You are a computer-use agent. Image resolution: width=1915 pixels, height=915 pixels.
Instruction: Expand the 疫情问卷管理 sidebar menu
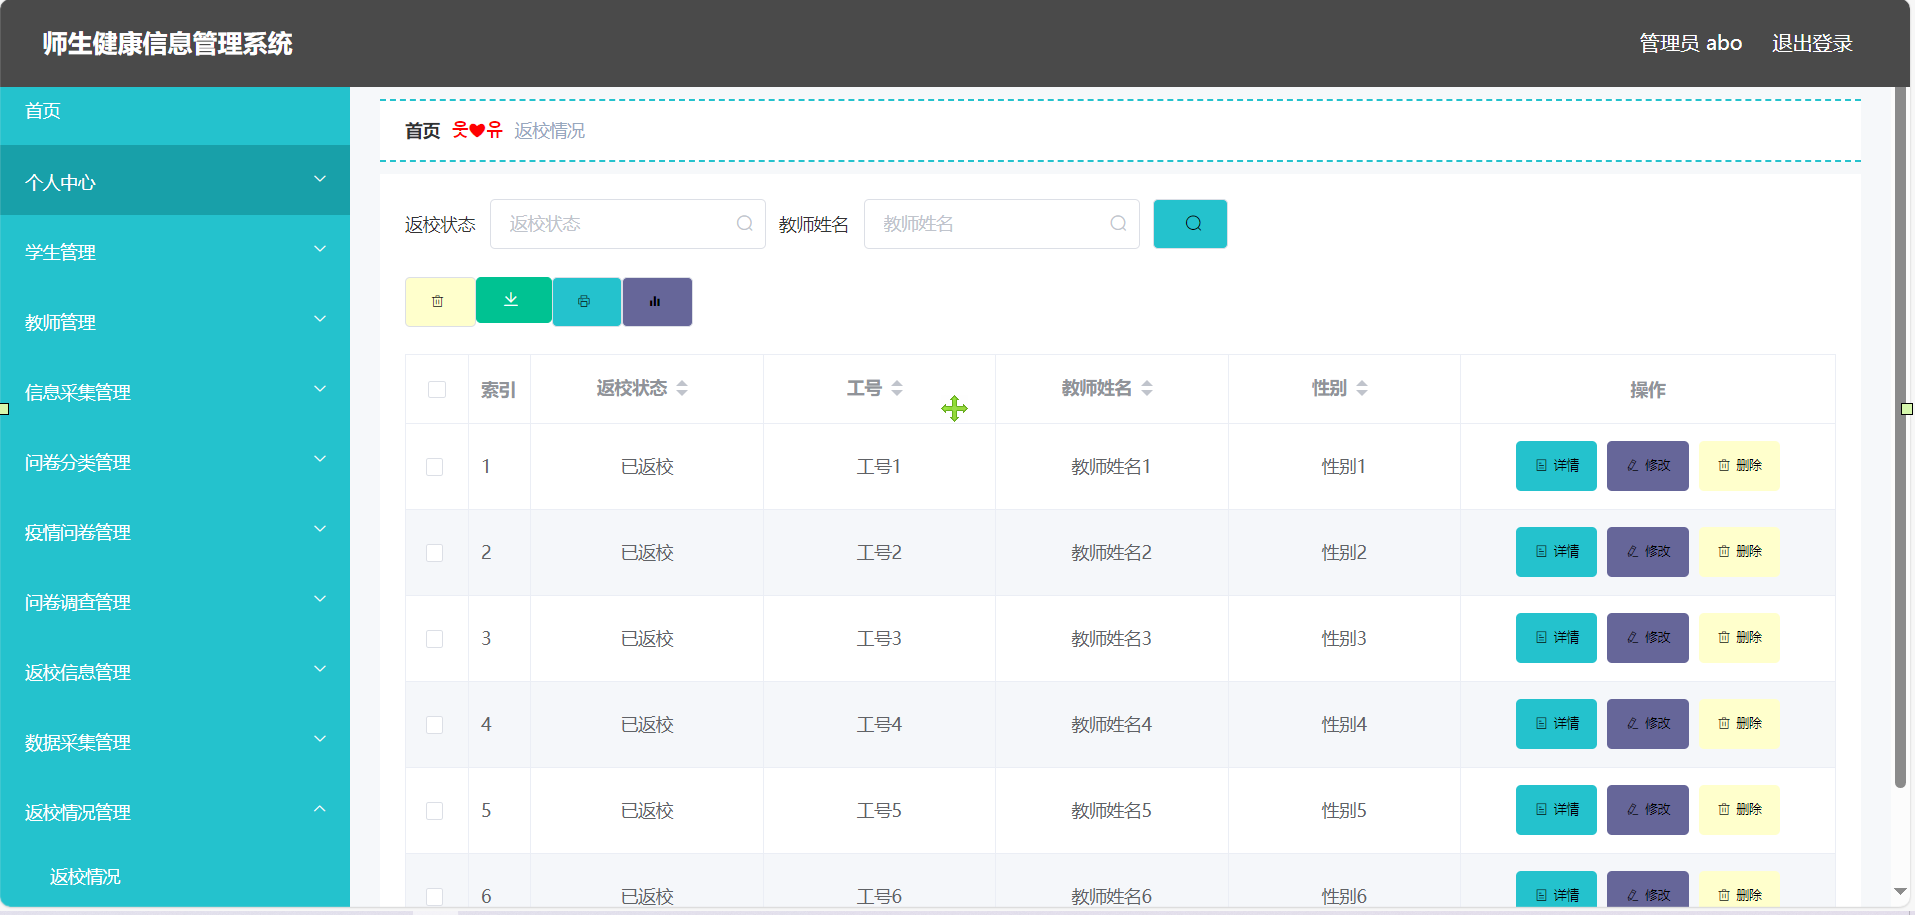[x=175, y=531]
